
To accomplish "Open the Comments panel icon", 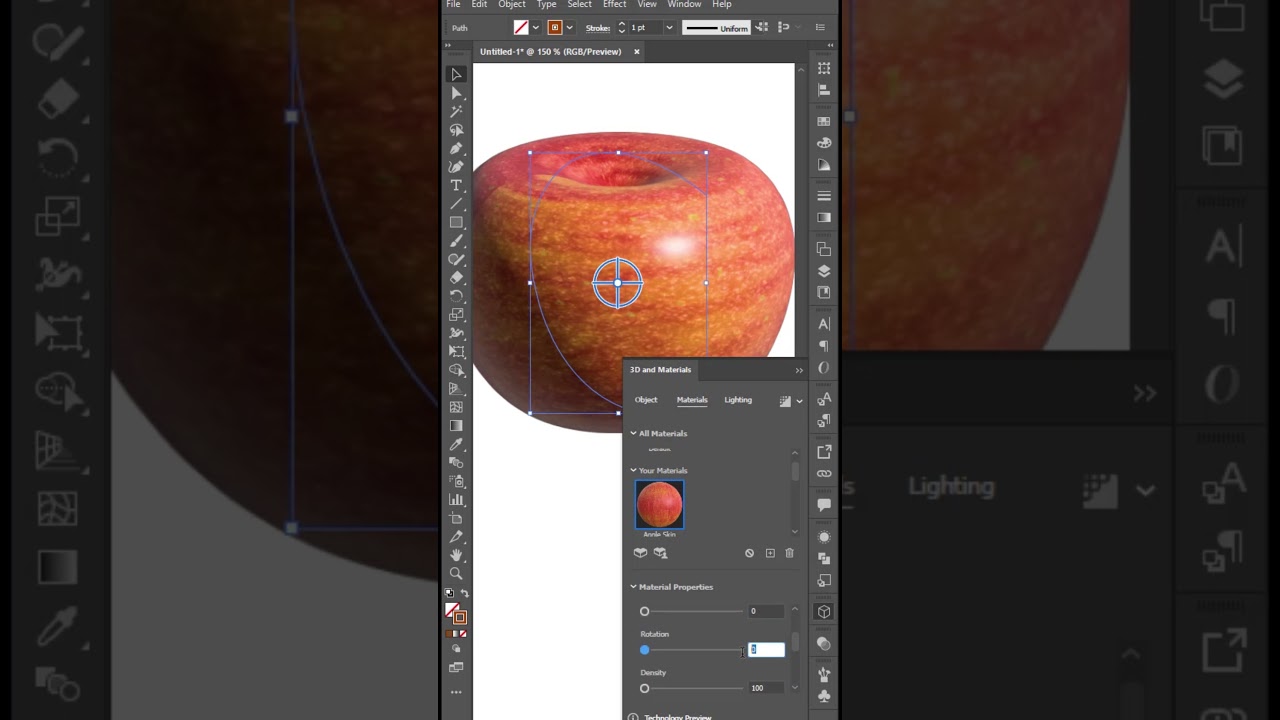I will click(824, 506).
